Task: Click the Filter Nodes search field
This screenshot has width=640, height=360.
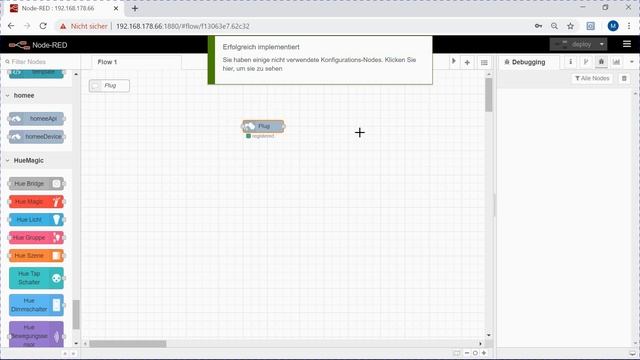Action: (41, 62)
